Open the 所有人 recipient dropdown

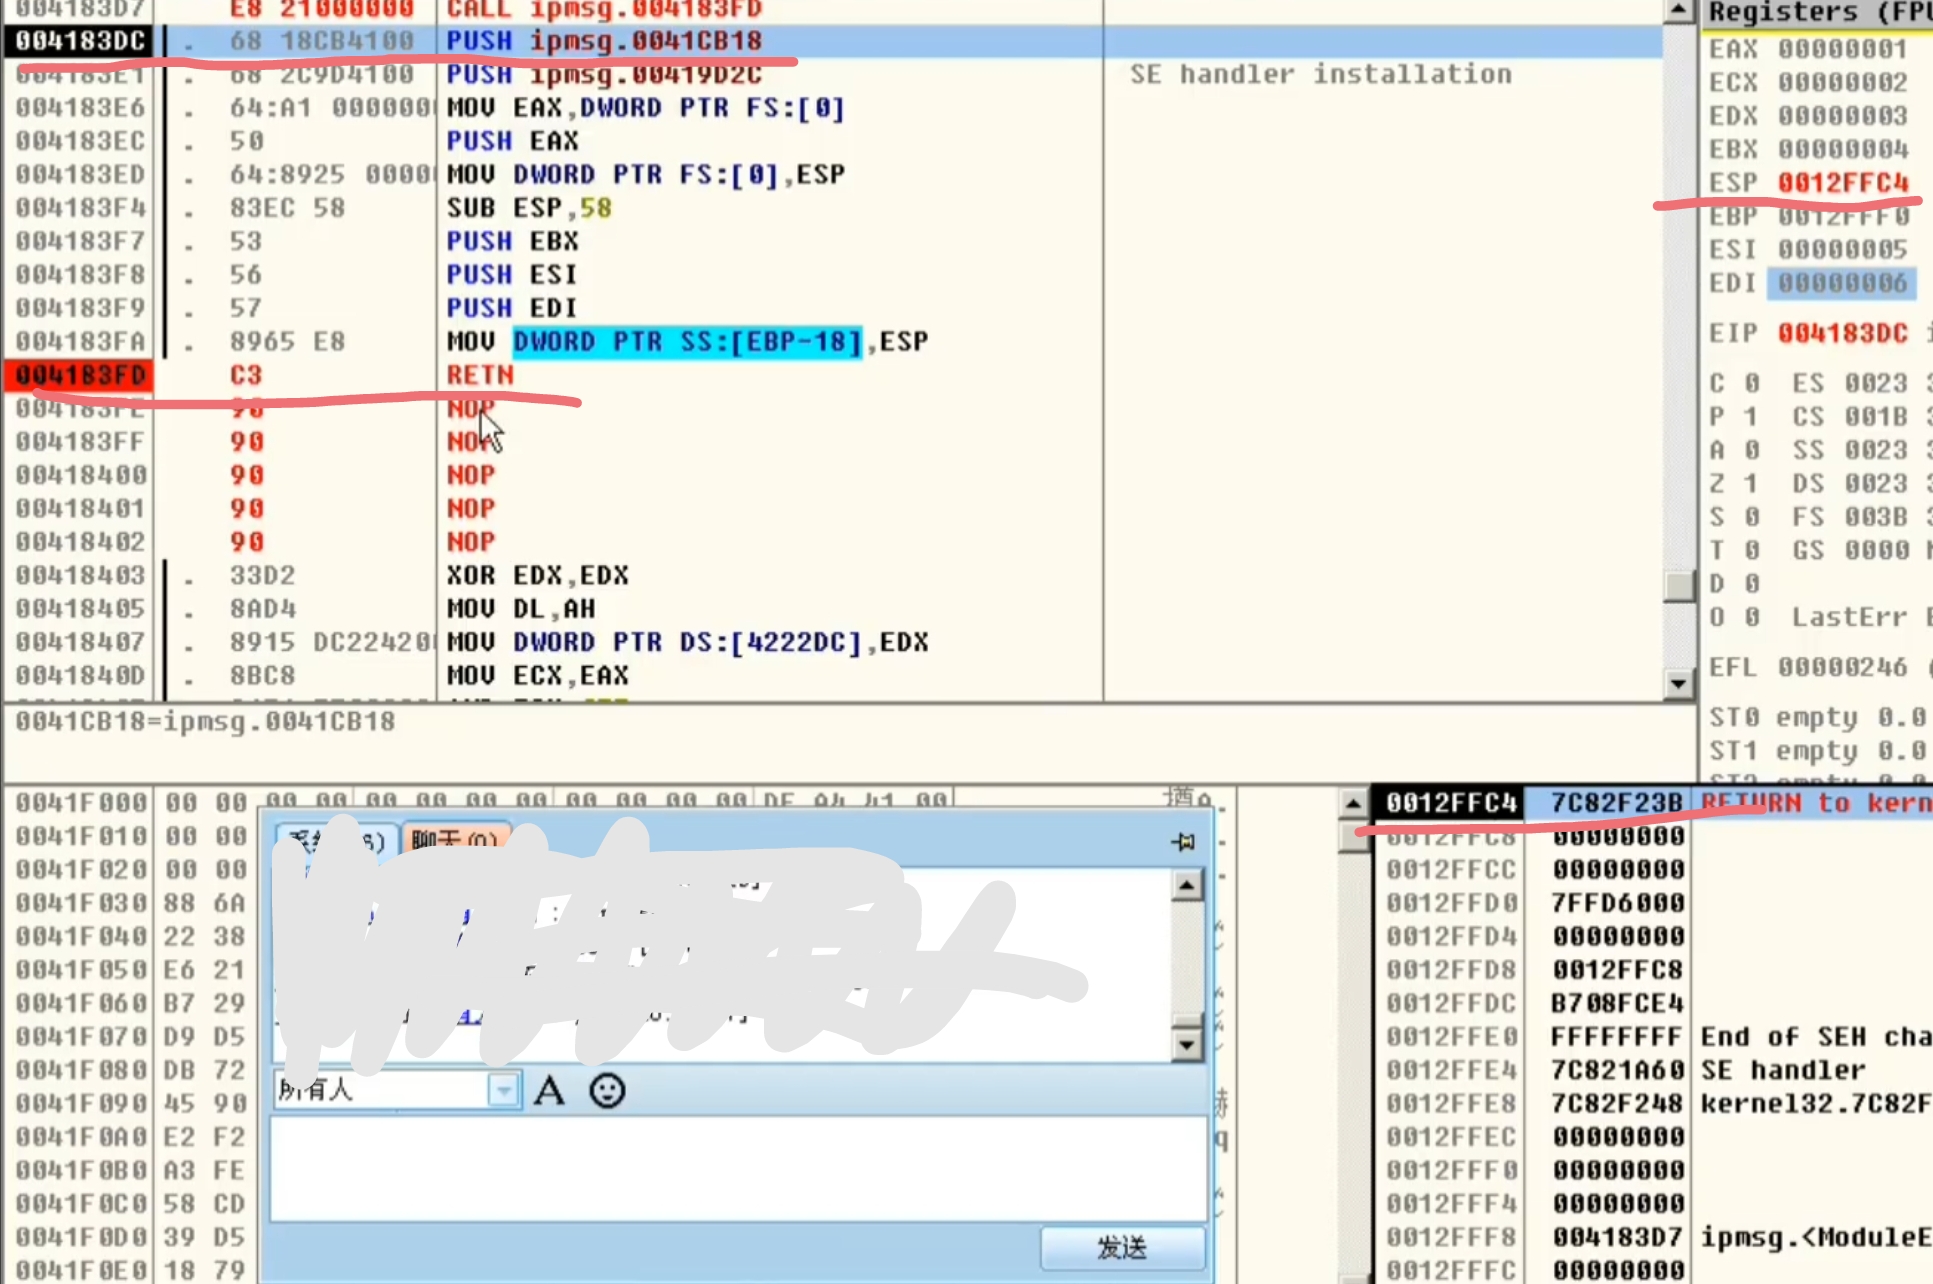[504, 1089]
